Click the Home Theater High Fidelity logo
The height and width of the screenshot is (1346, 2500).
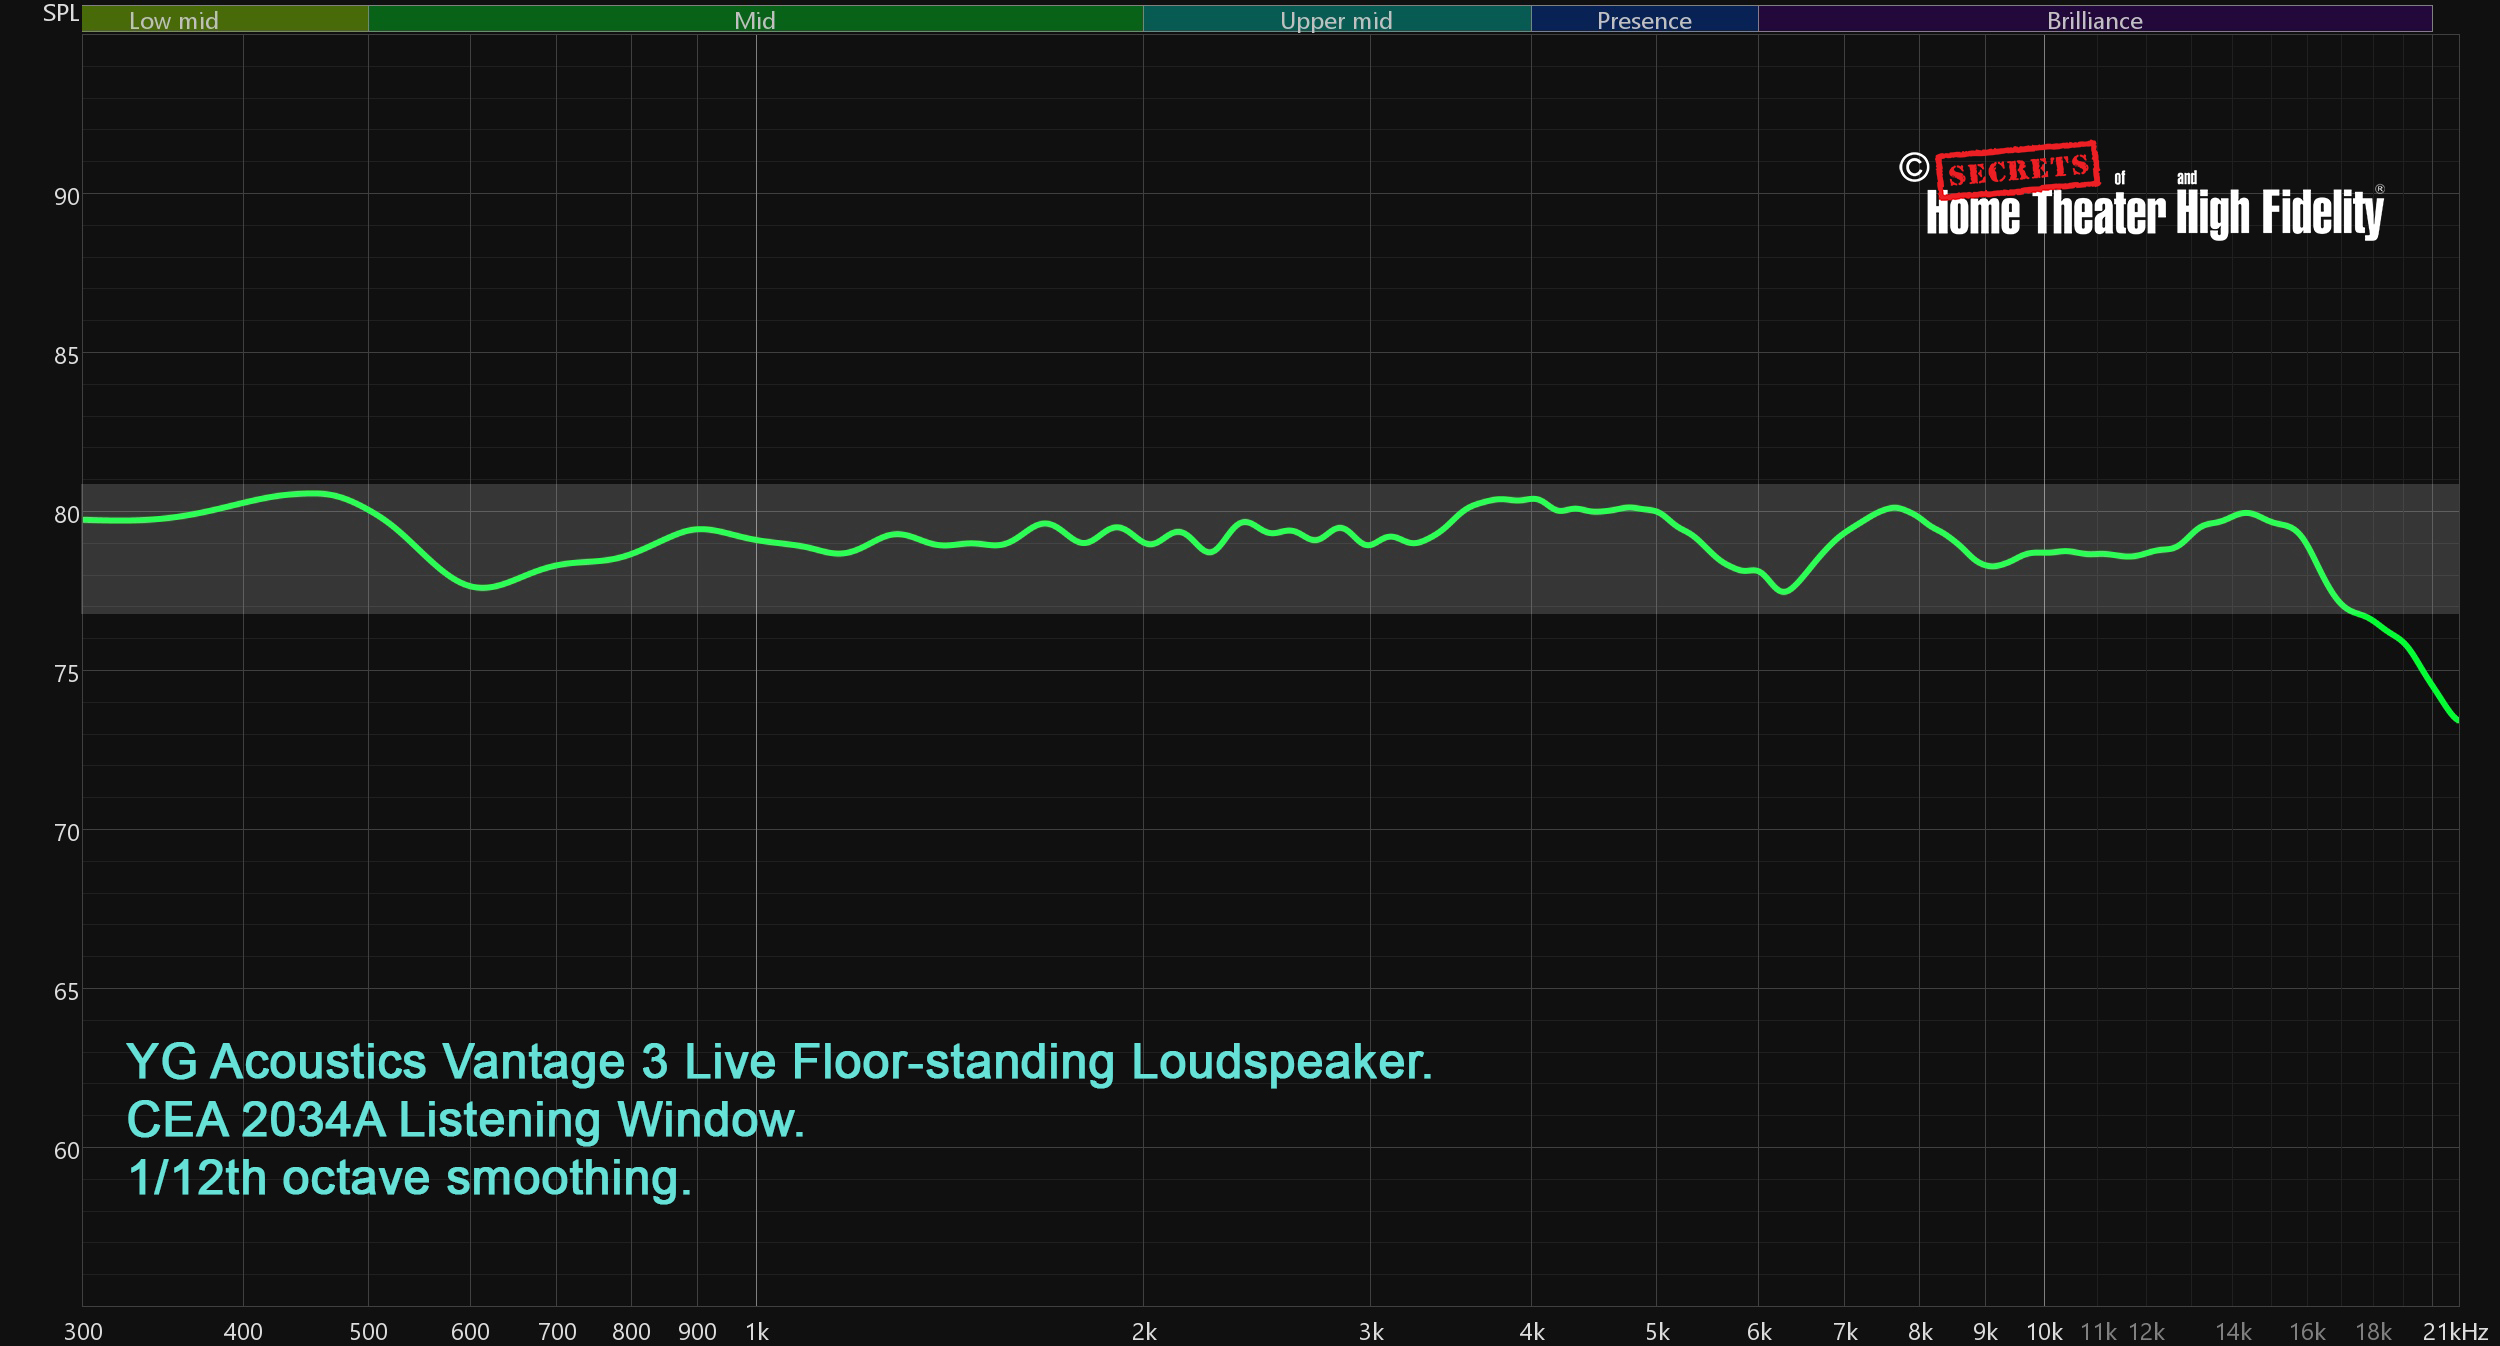coord(2154,213)
